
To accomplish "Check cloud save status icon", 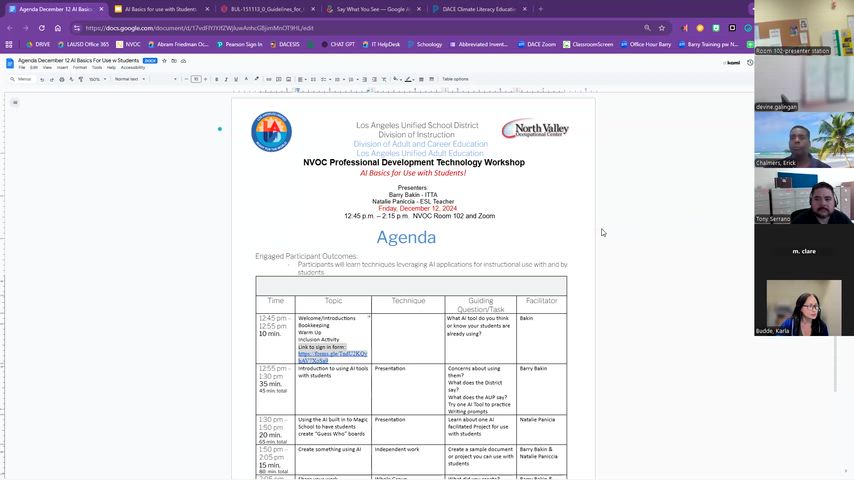I will pyautogui.click(x=183, y=60).
